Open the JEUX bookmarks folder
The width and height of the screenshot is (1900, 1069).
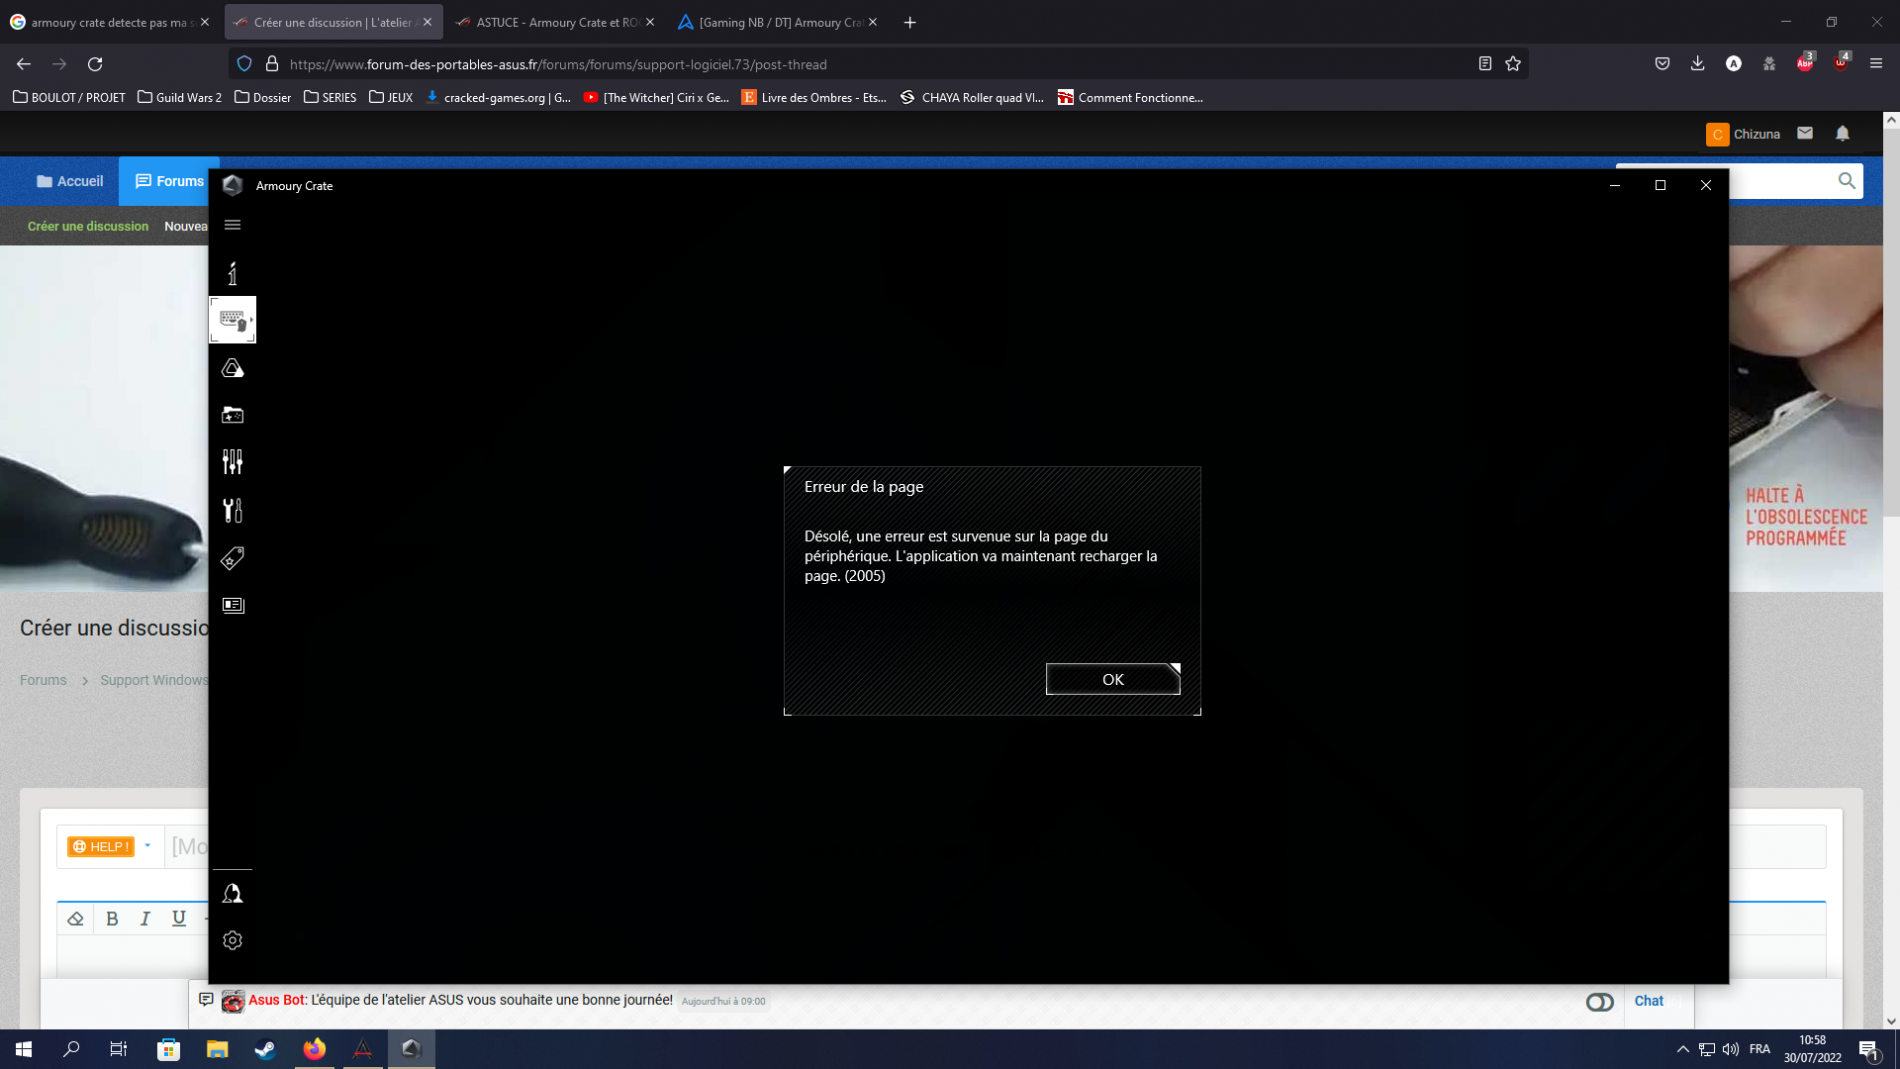pos(391,97)
